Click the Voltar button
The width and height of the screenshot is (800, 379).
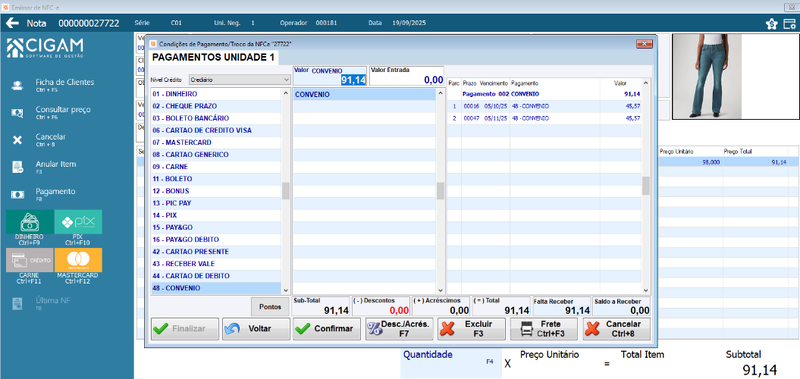click(x=256, y=329)
